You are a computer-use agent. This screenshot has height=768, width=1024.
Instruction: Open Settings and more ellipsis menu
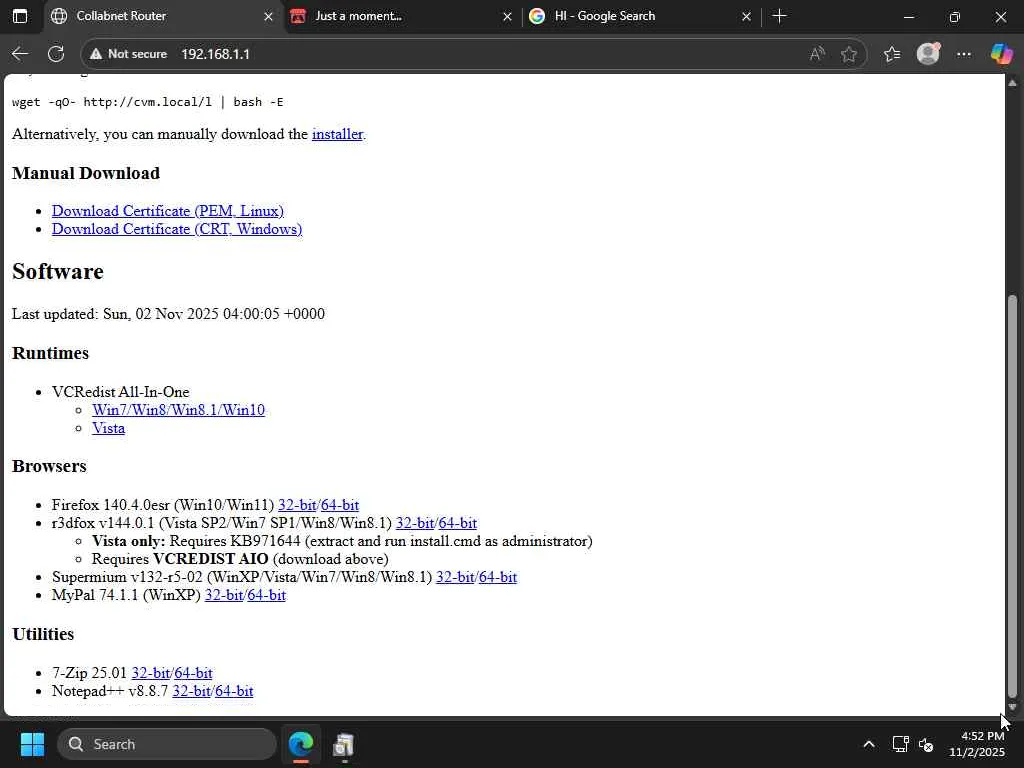click(x=964, y=54)
